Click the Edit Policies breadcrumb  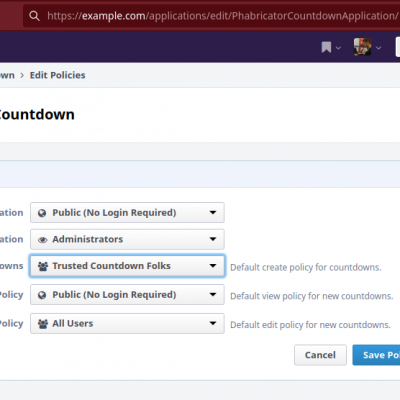coord(58,75)
